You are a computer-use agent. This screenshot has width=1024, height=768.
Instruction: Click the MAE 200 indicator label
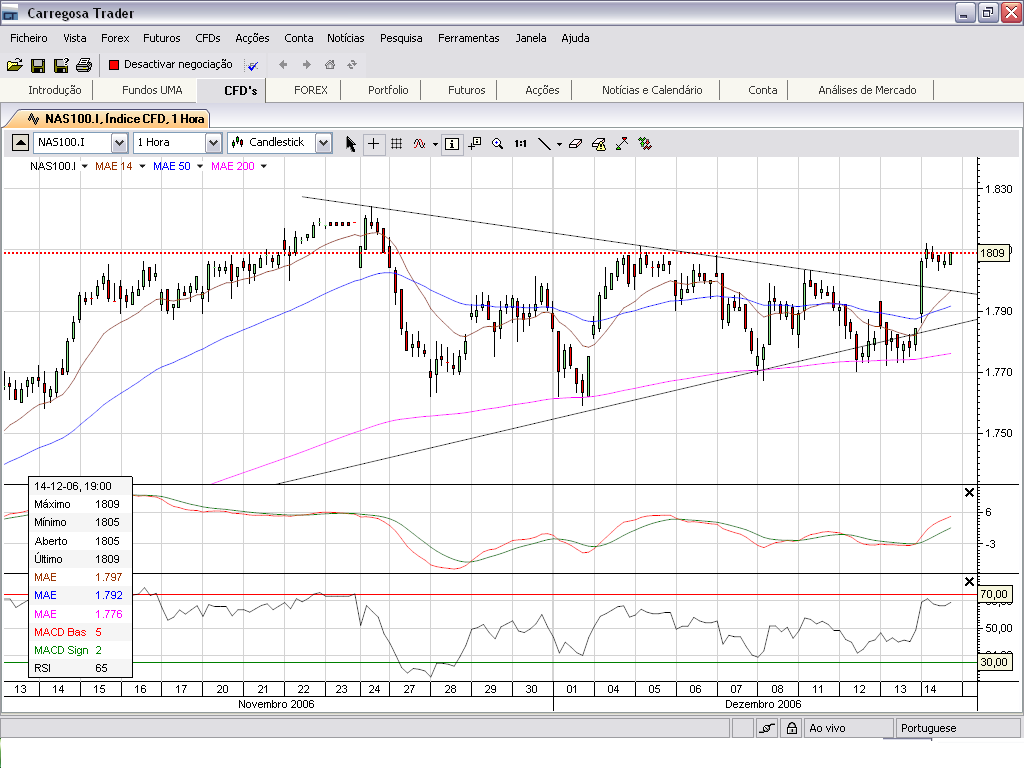234,166
